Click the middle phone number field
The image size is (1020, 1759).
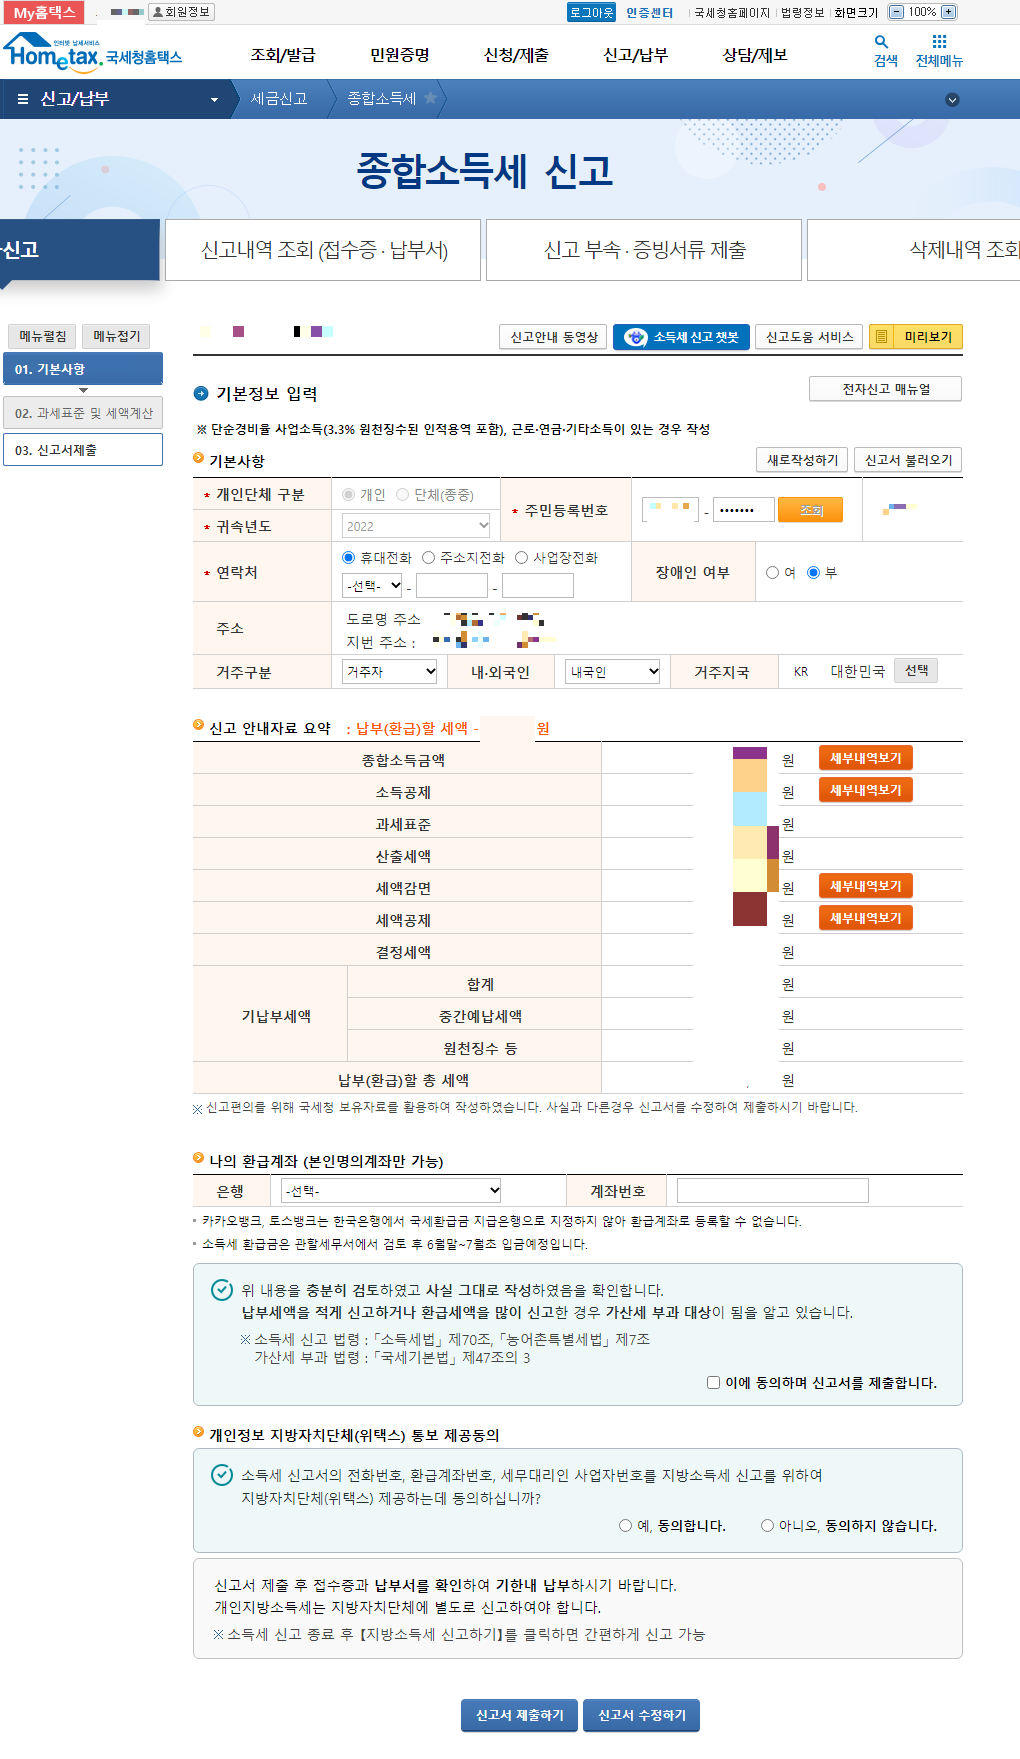click(x=452, y=586)
